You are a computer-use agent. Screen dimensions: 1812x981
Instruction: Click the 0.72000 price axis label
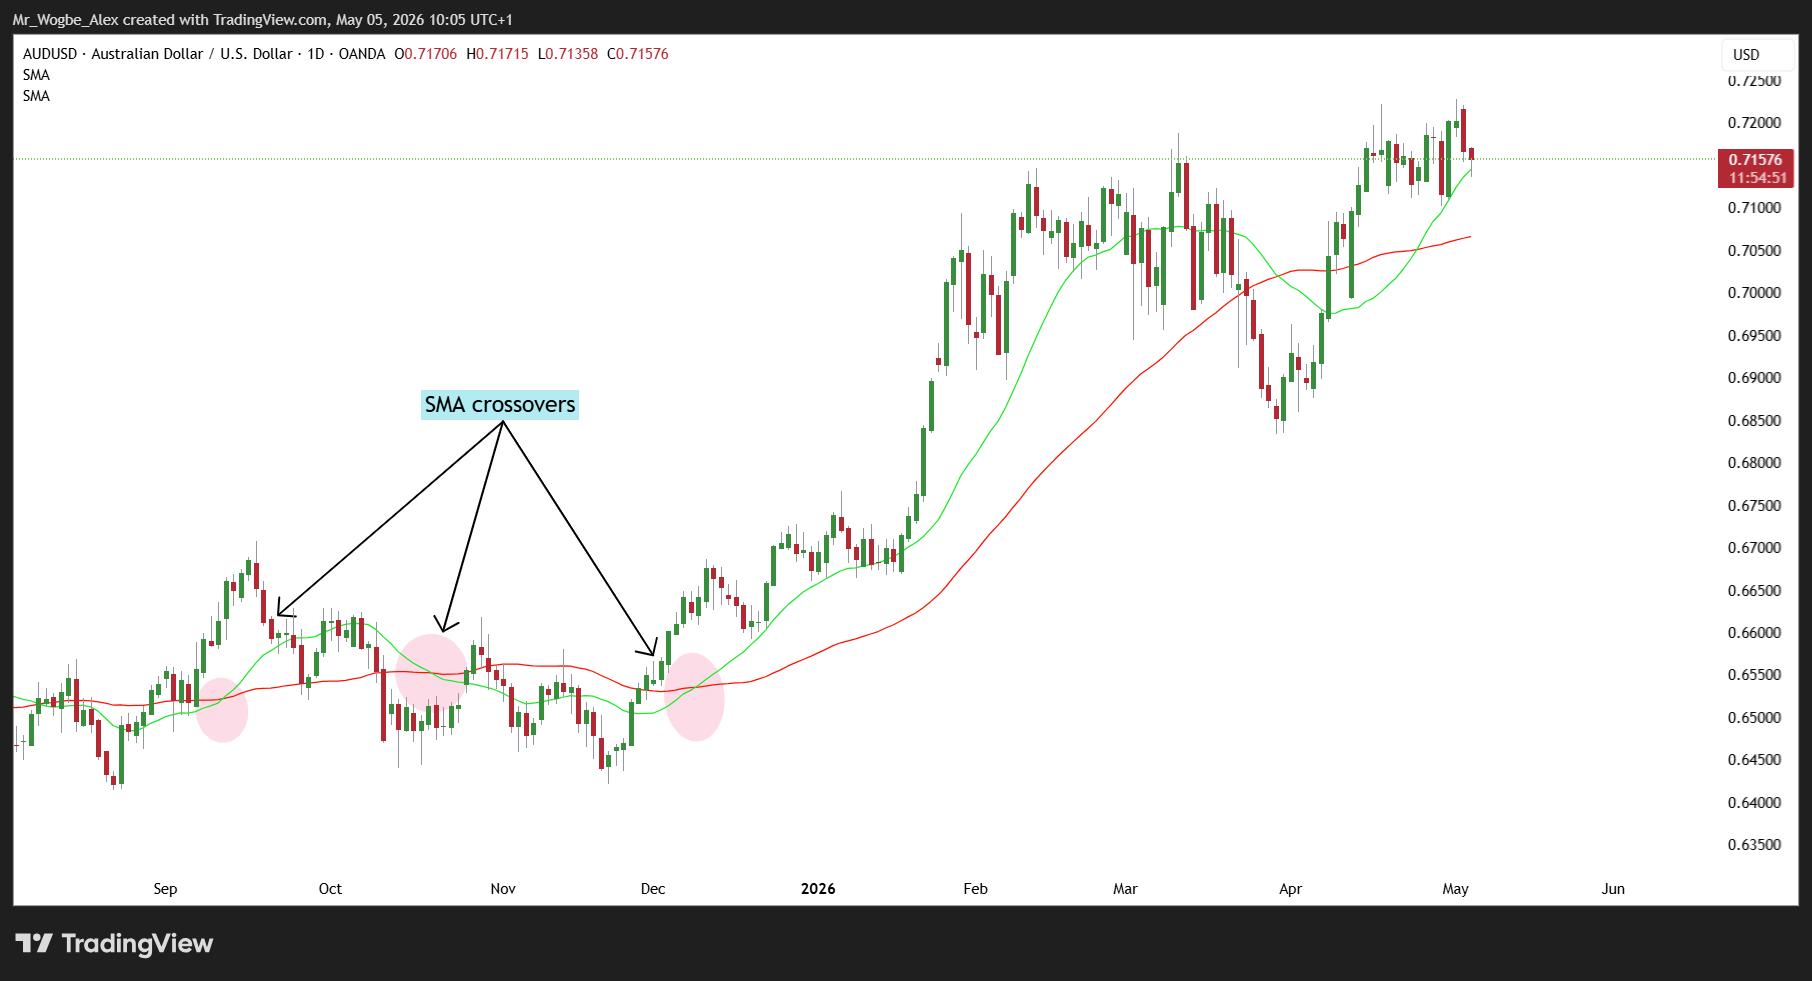[1754, 123]
